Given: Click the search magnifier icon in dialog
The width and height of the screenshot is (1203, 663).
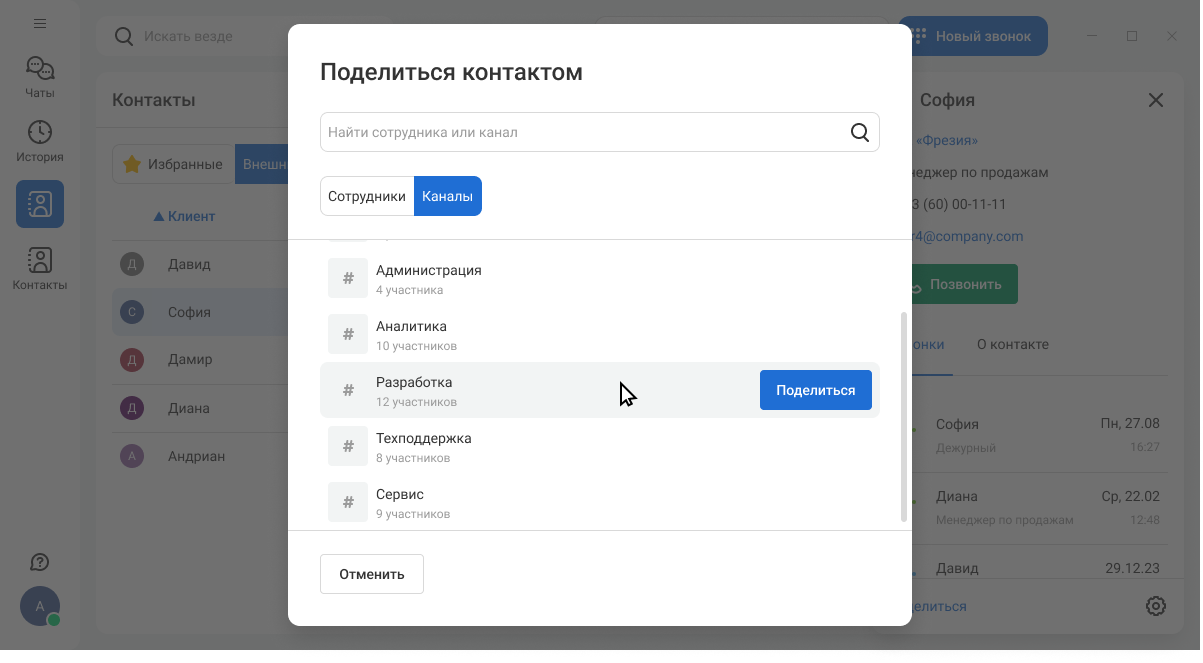Looking at the screenshot, I should pyautogui.click(x=859, y=133).
